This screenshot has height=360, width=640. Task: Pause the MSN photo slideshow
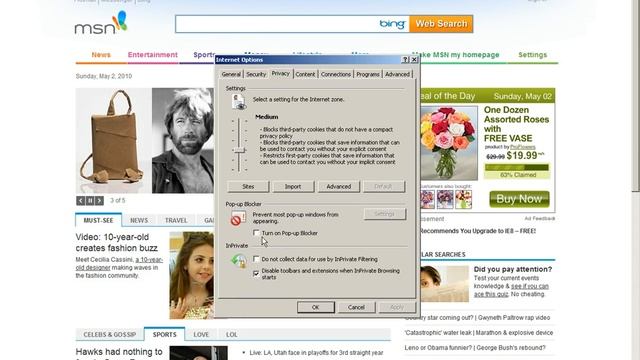click(90, 200)
